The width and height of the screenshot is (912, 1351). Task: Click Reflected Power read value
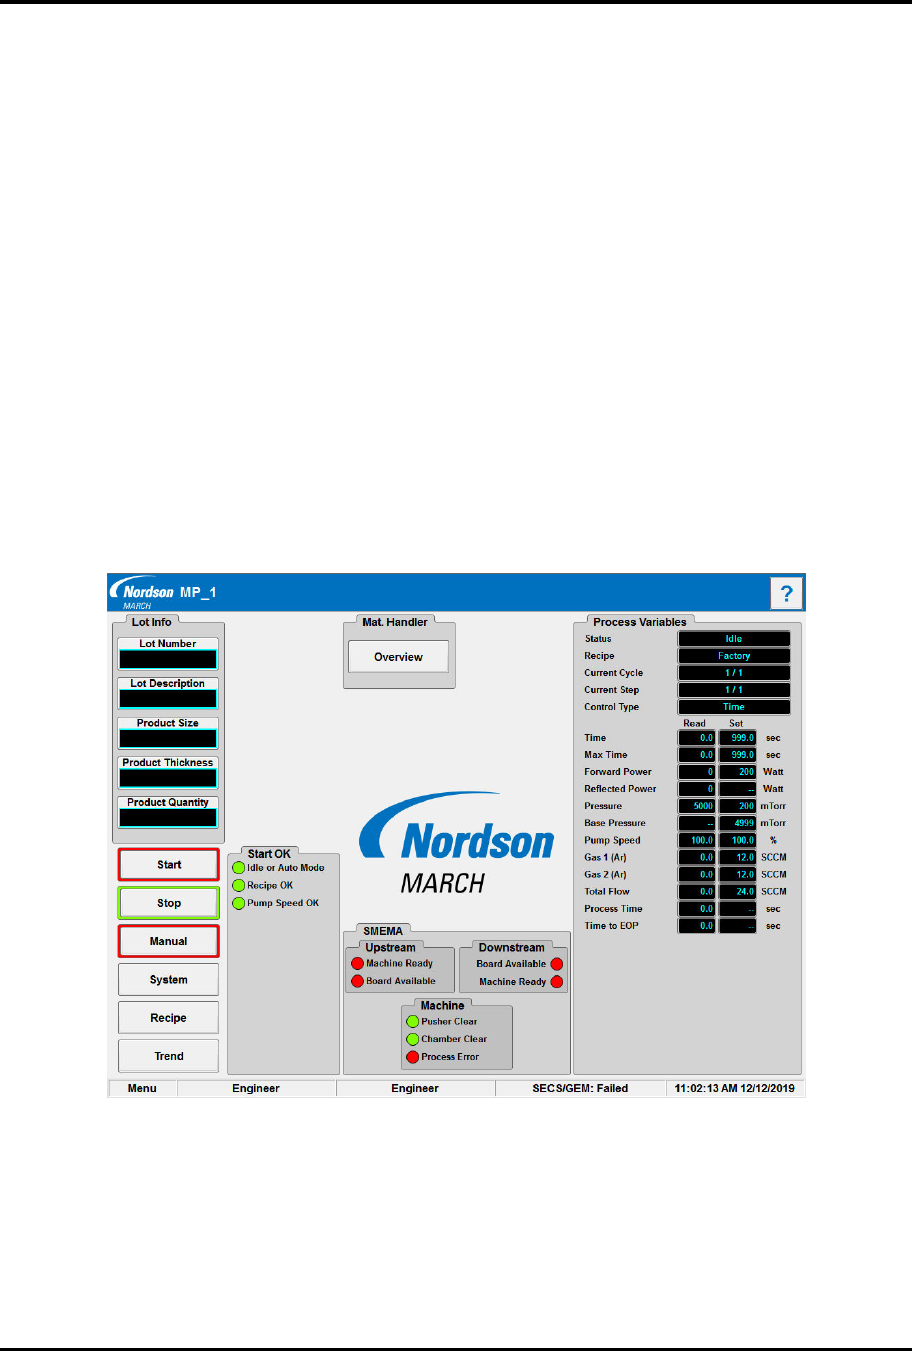click(697, 789)
